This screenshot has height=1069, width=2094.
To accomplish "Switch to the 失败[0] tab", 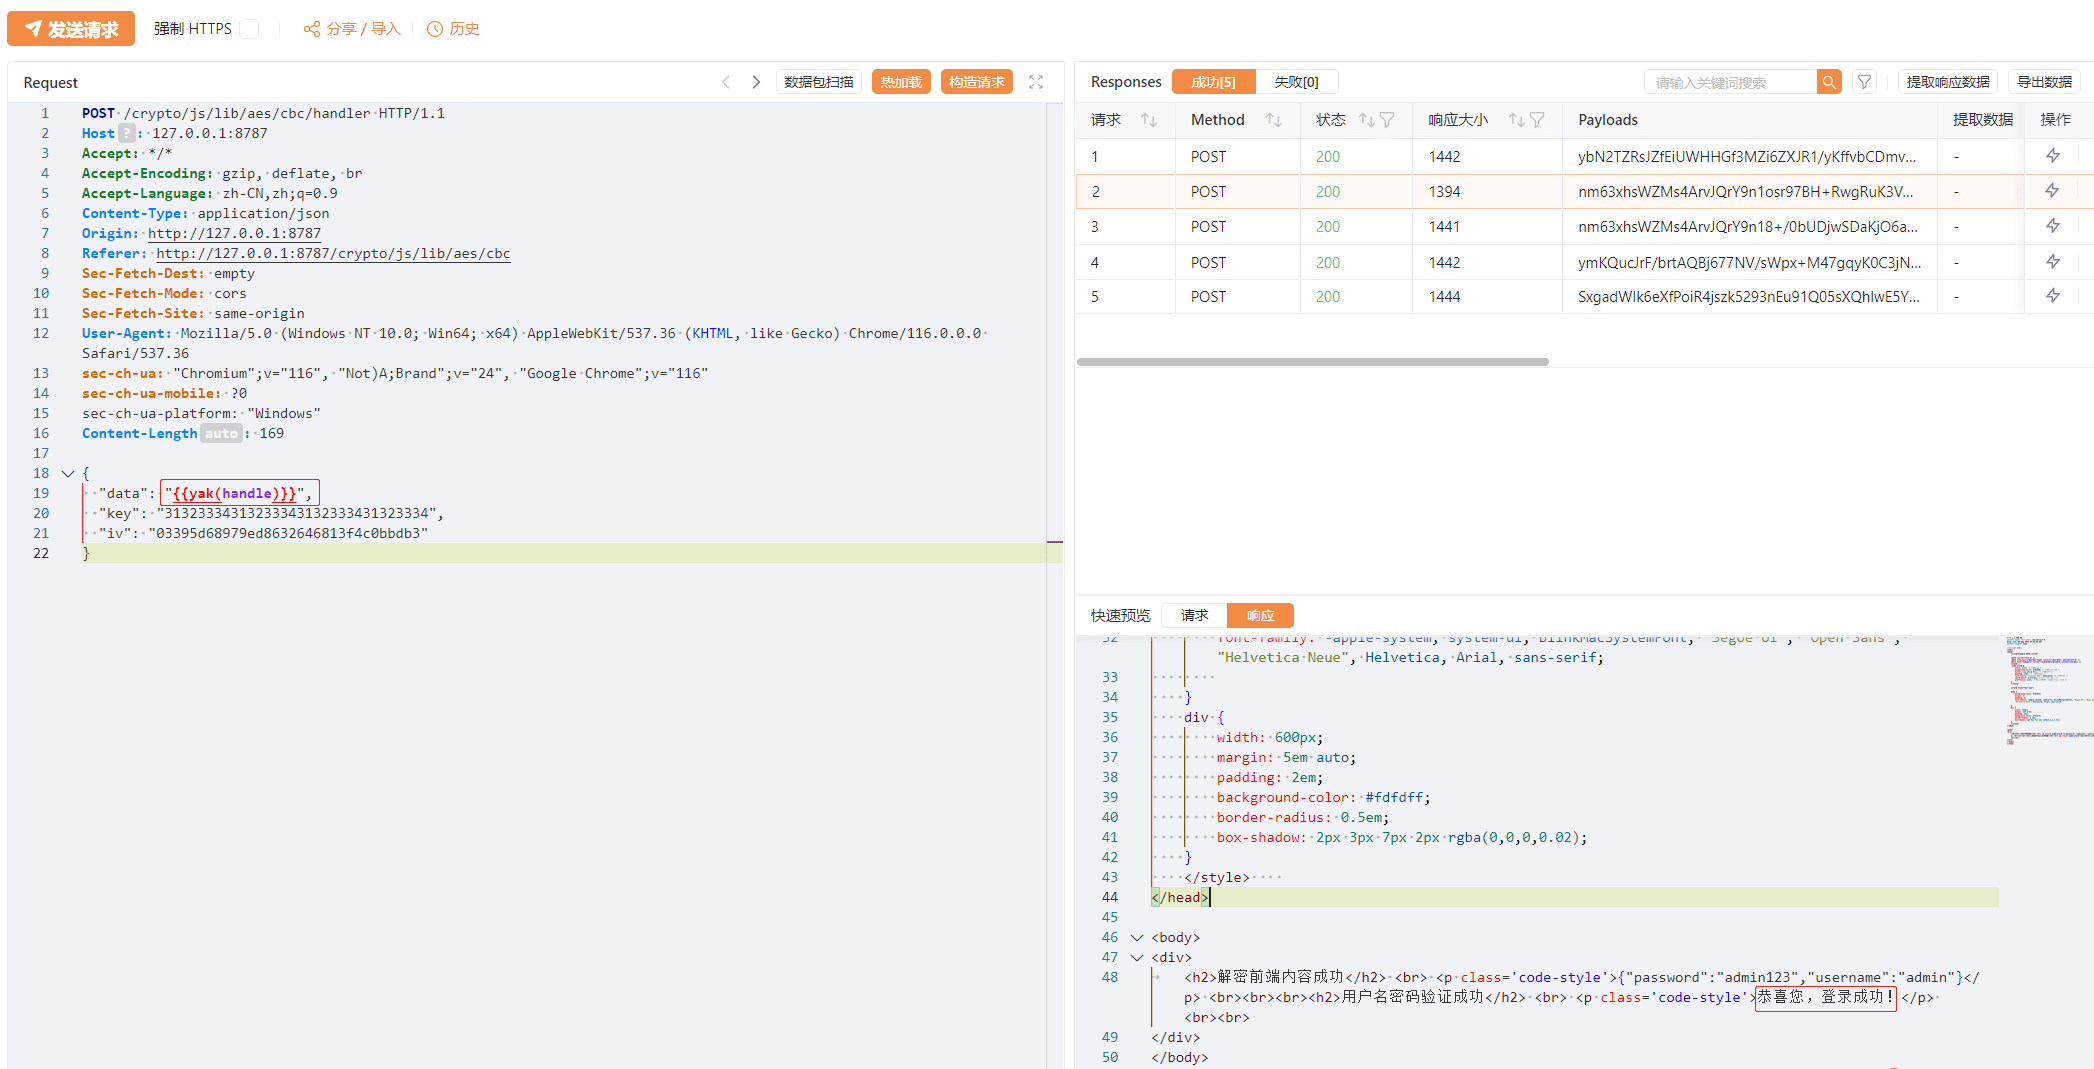I will click(1296, 82).
